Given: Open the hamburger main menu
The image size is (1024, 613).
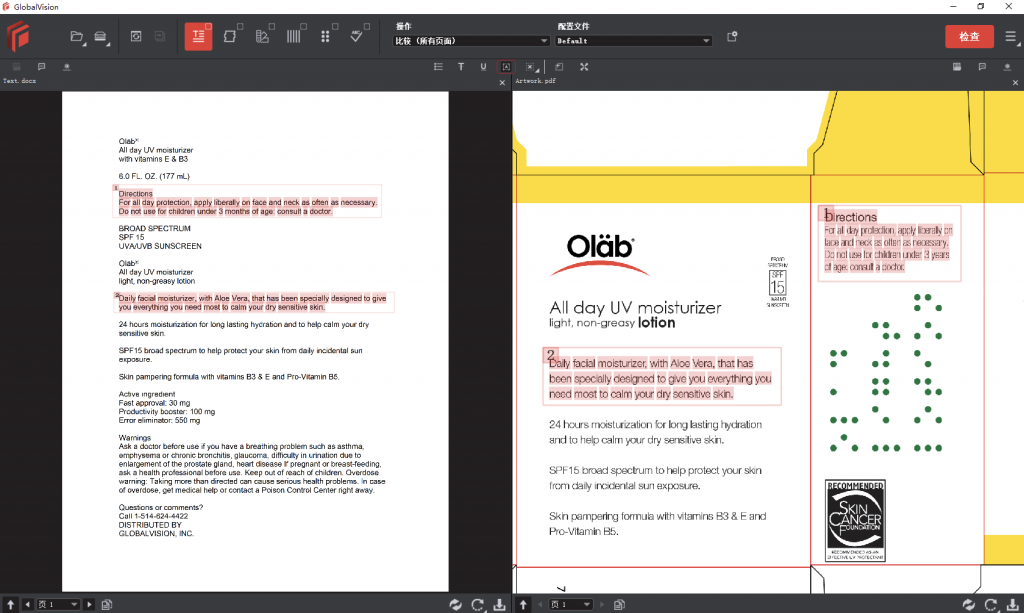Looking at the screenshot, I should tap(1010, 37).
